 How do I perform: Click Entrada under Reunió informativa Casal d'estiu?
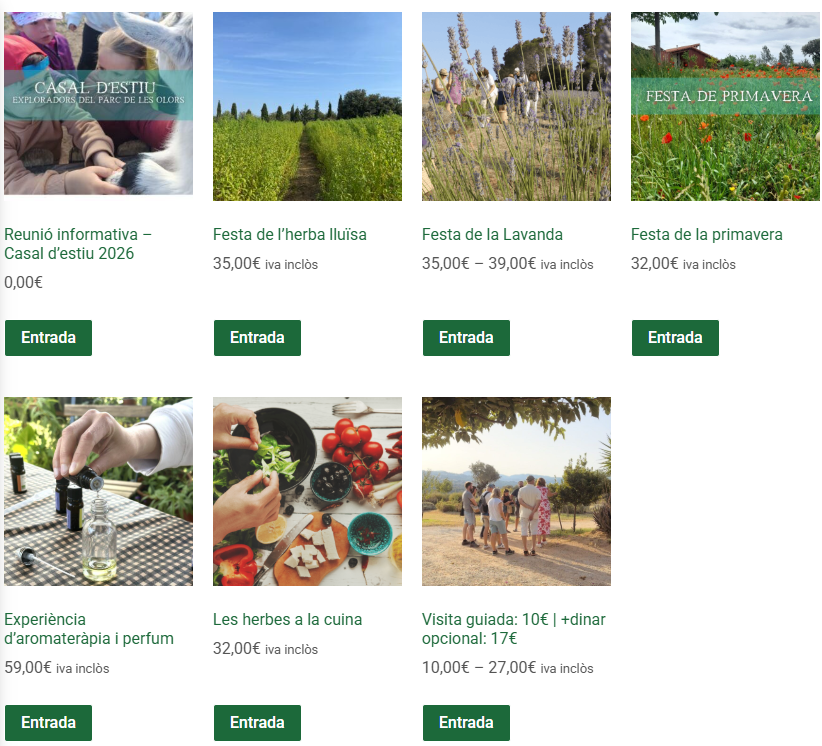tap(48, 338)
